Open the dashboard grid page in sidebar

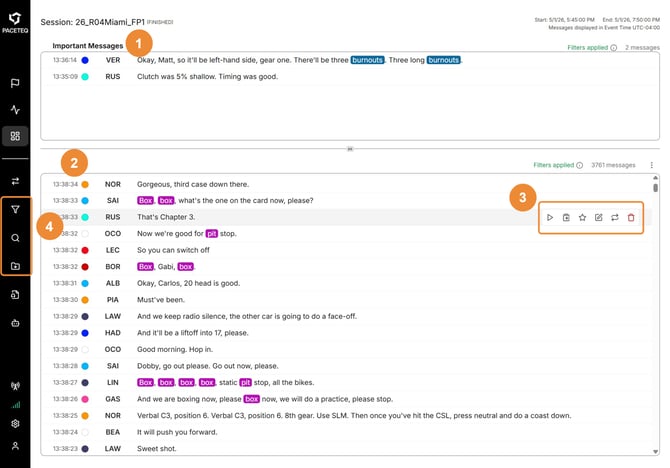(15, 136)
